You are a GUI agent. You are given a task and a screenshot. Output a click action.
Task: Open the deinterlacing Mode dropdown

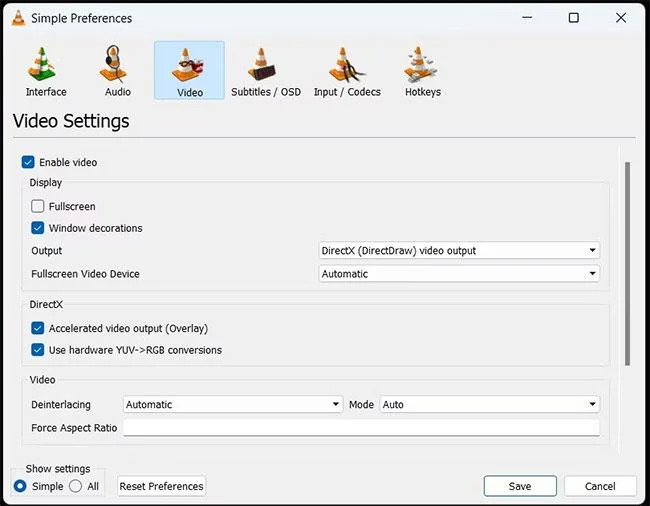[x=490, y=404]
